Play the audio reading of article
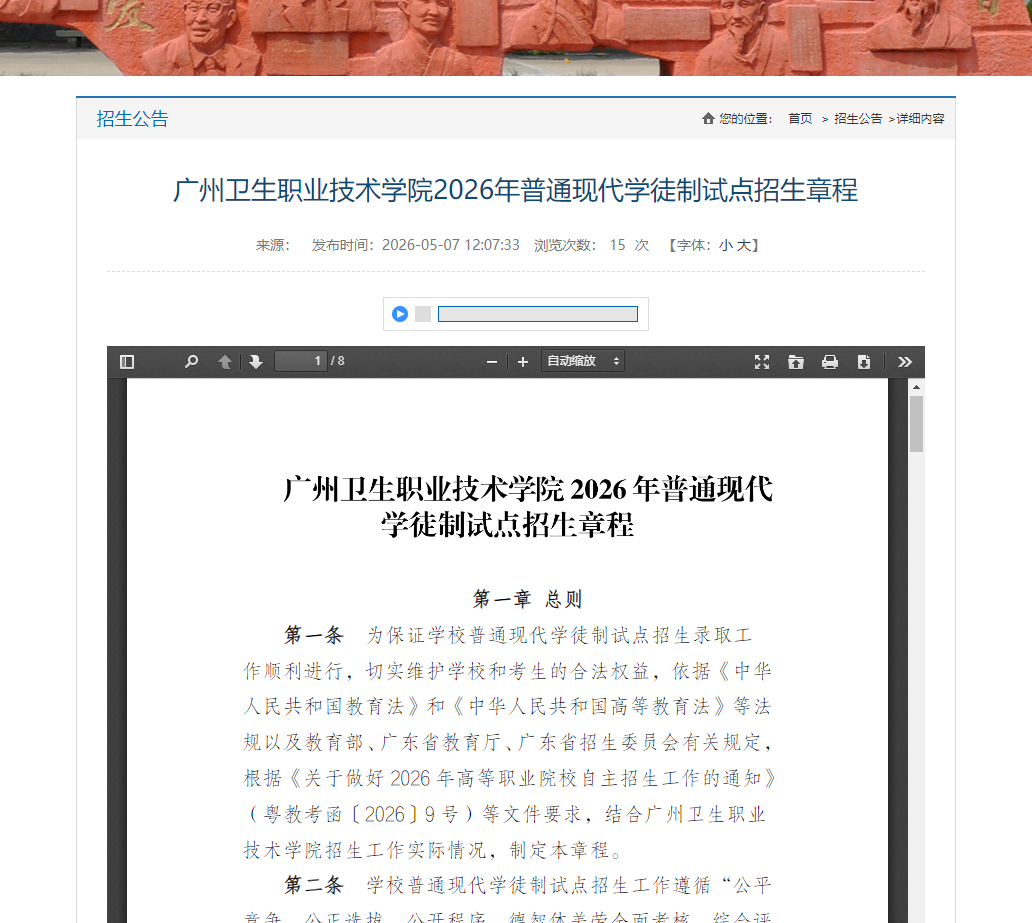1032x923 pixels. (x=400, y=314)
